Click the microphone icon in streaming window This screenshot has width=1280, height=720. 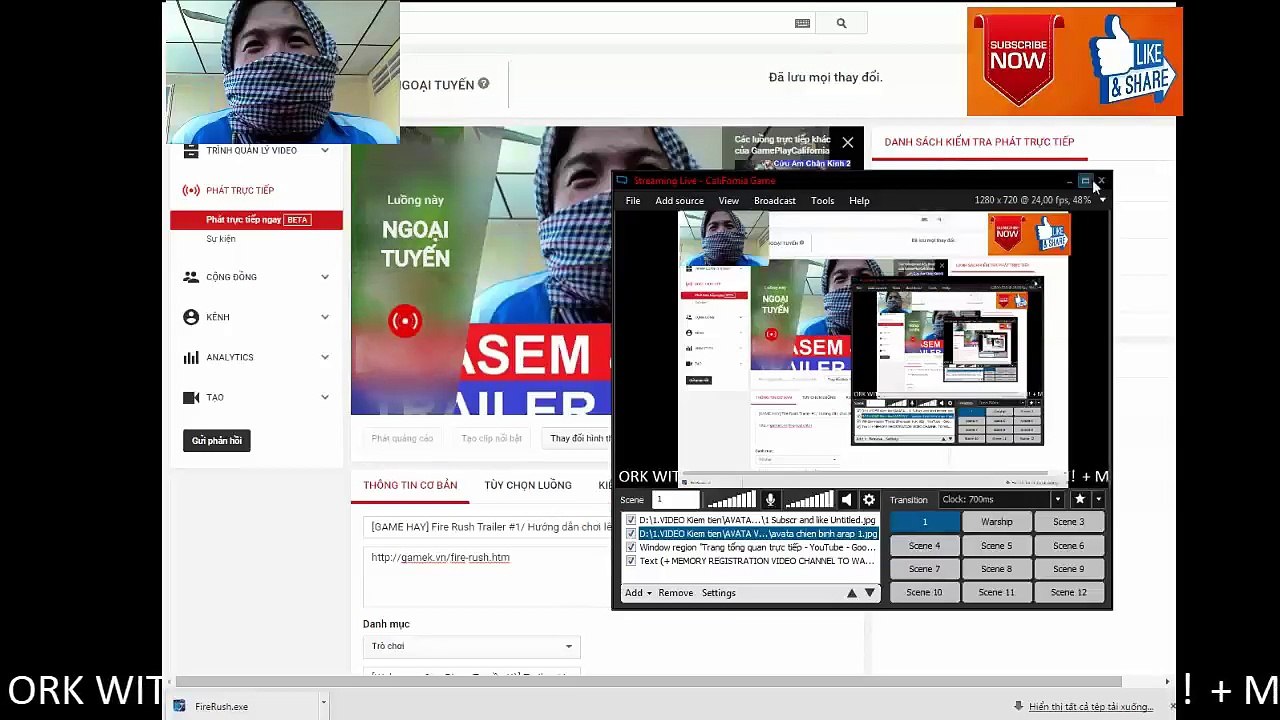(770, 500)
